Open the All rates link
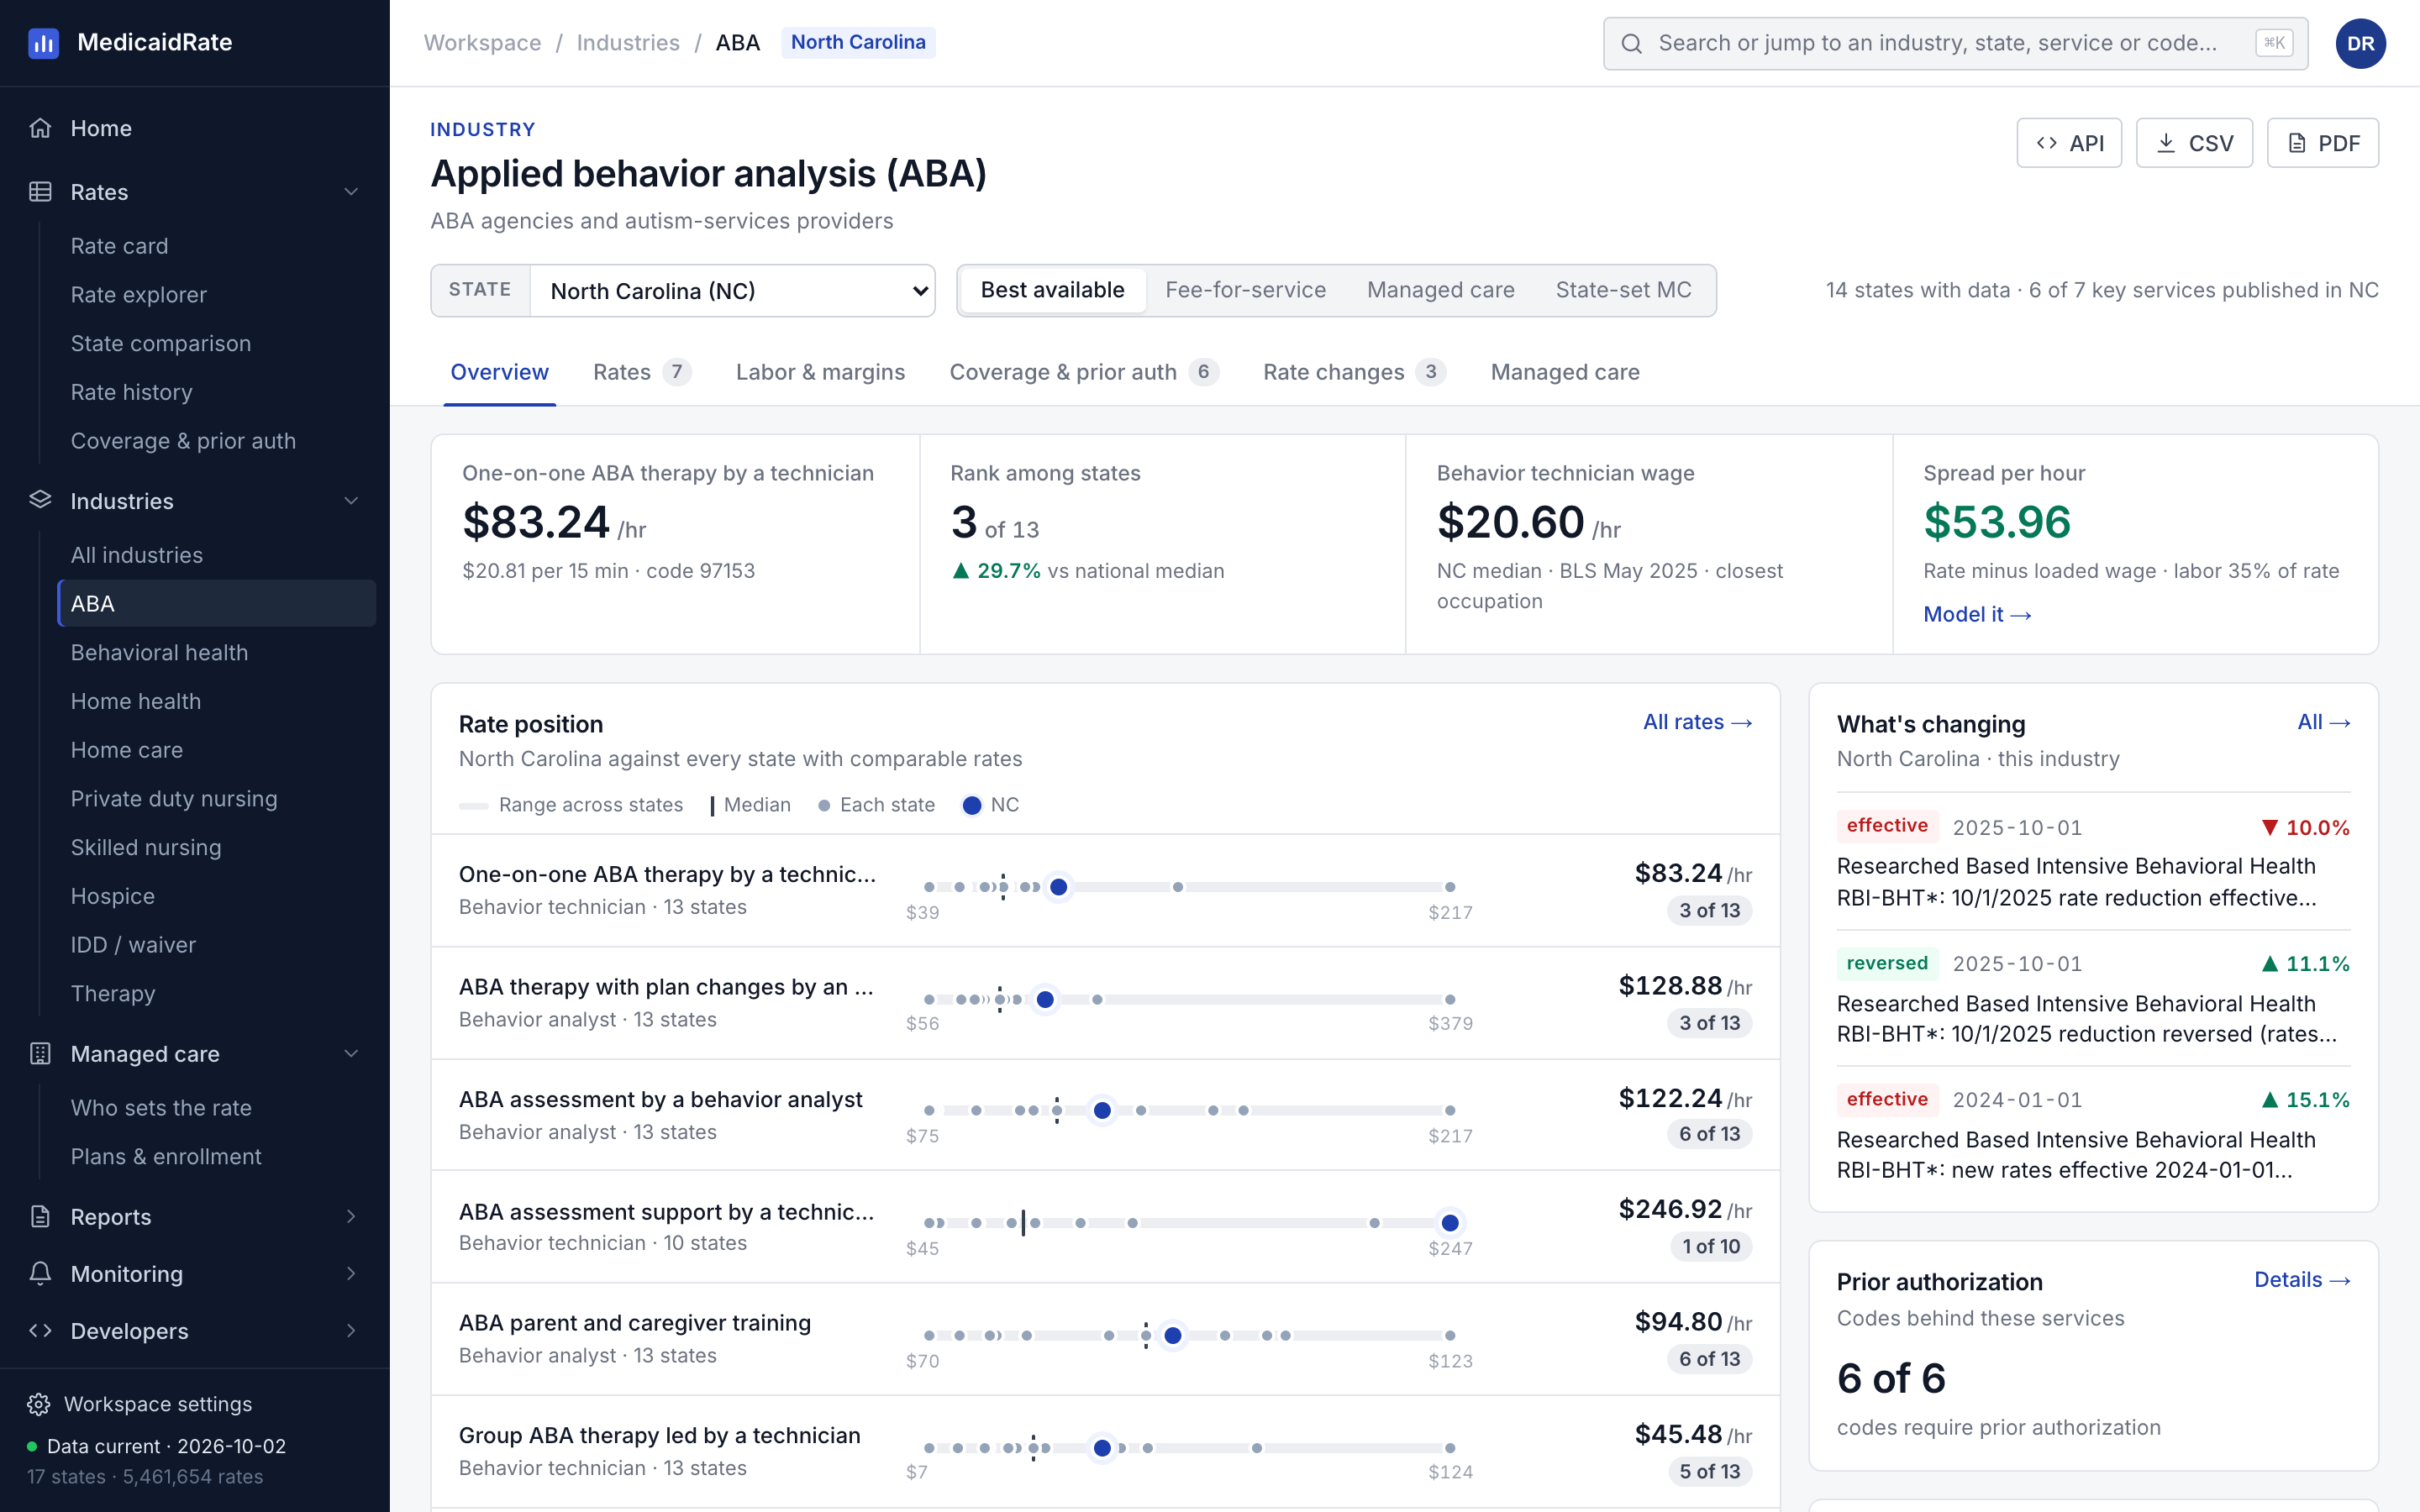2420x1512 pixels. pyautogui.click(x=1697, y=722)
